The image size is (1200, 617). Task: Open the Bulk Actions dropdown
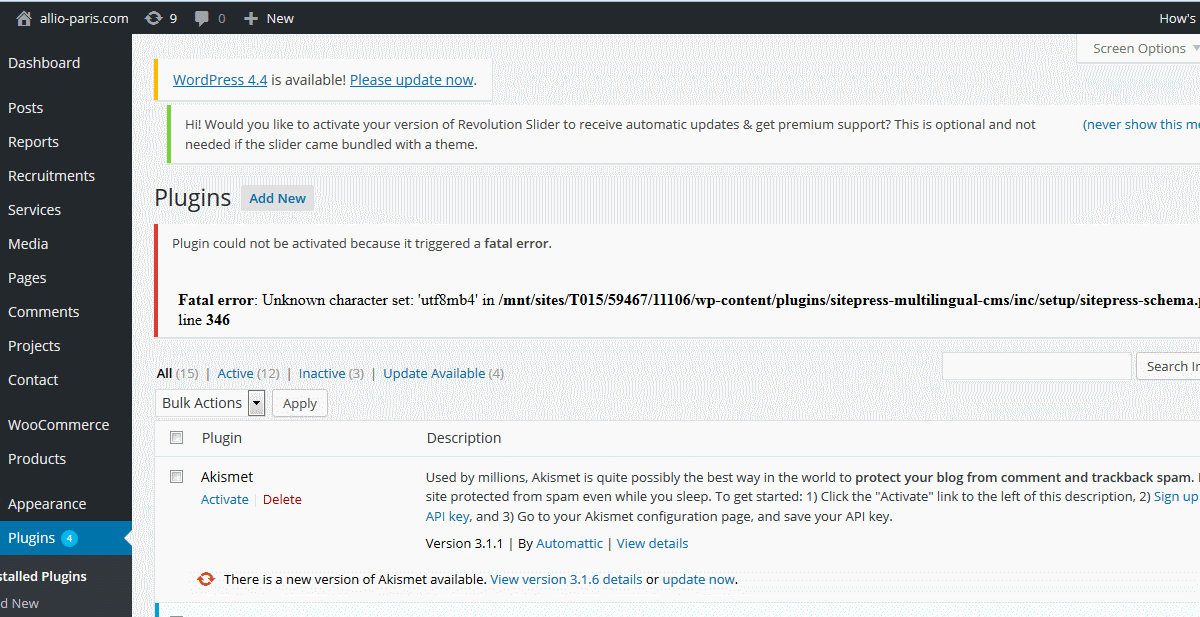pos(210,403)
